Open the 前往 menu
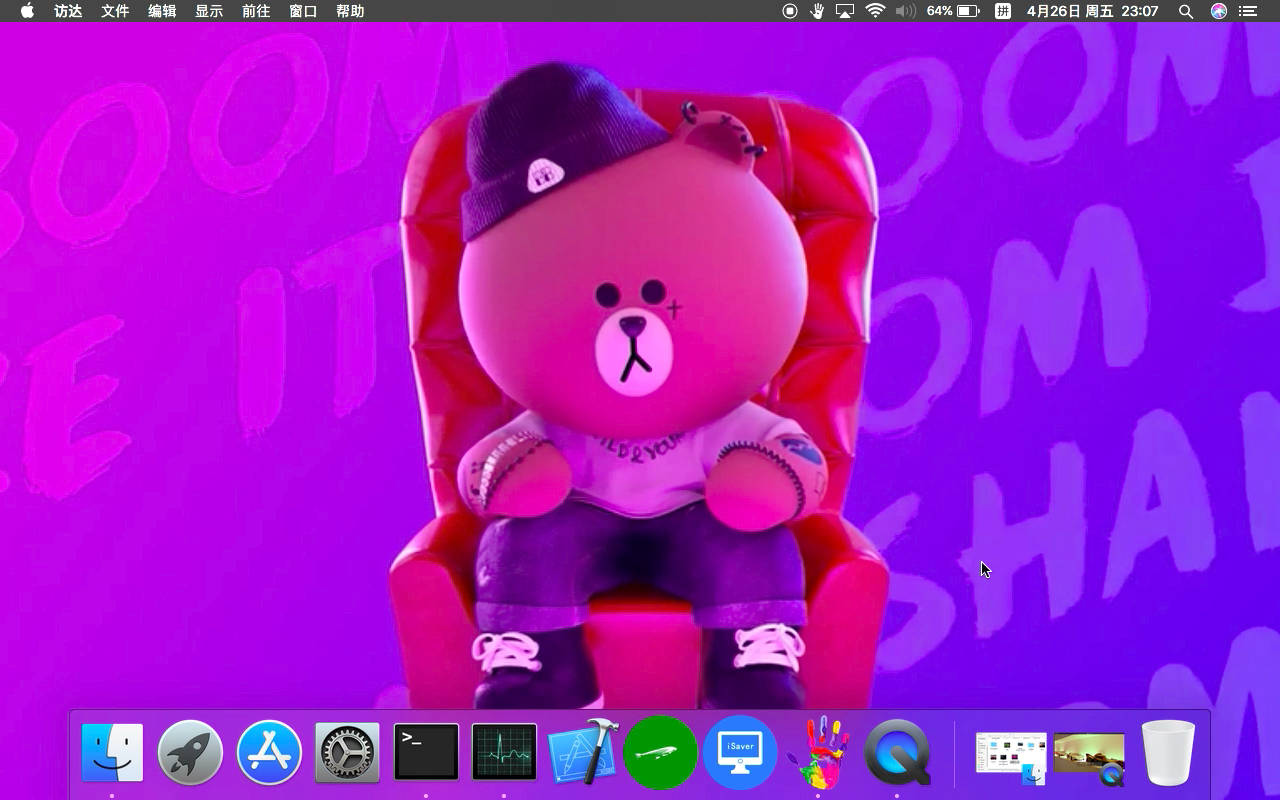This screenshot has width=1280, height=800. tap(256, 11)
